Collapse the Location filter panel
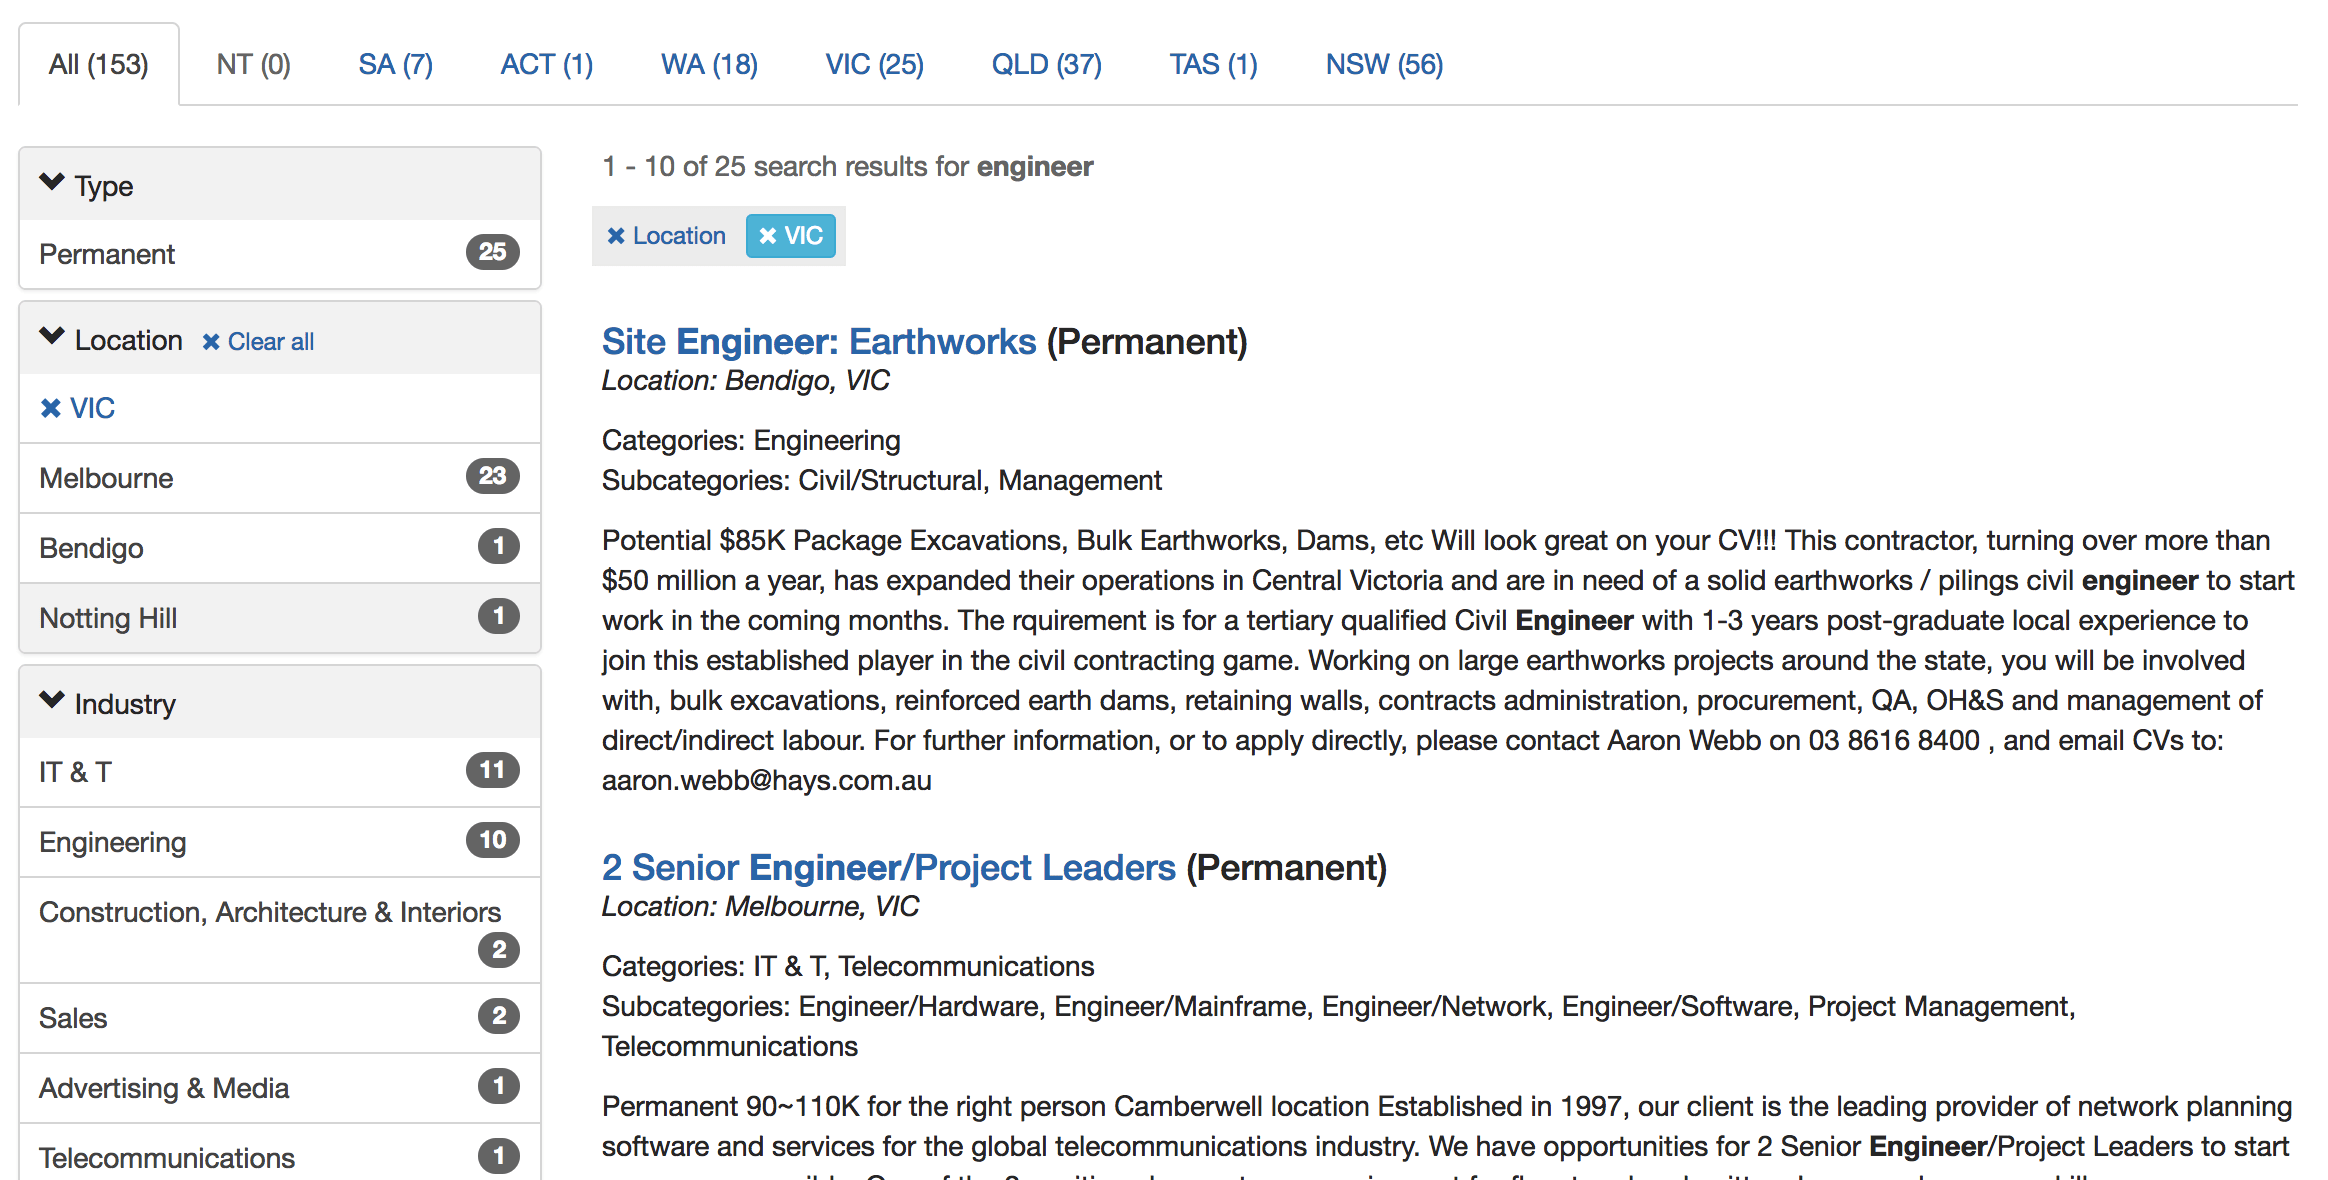2328x1180 pixels. coord(52,337)
